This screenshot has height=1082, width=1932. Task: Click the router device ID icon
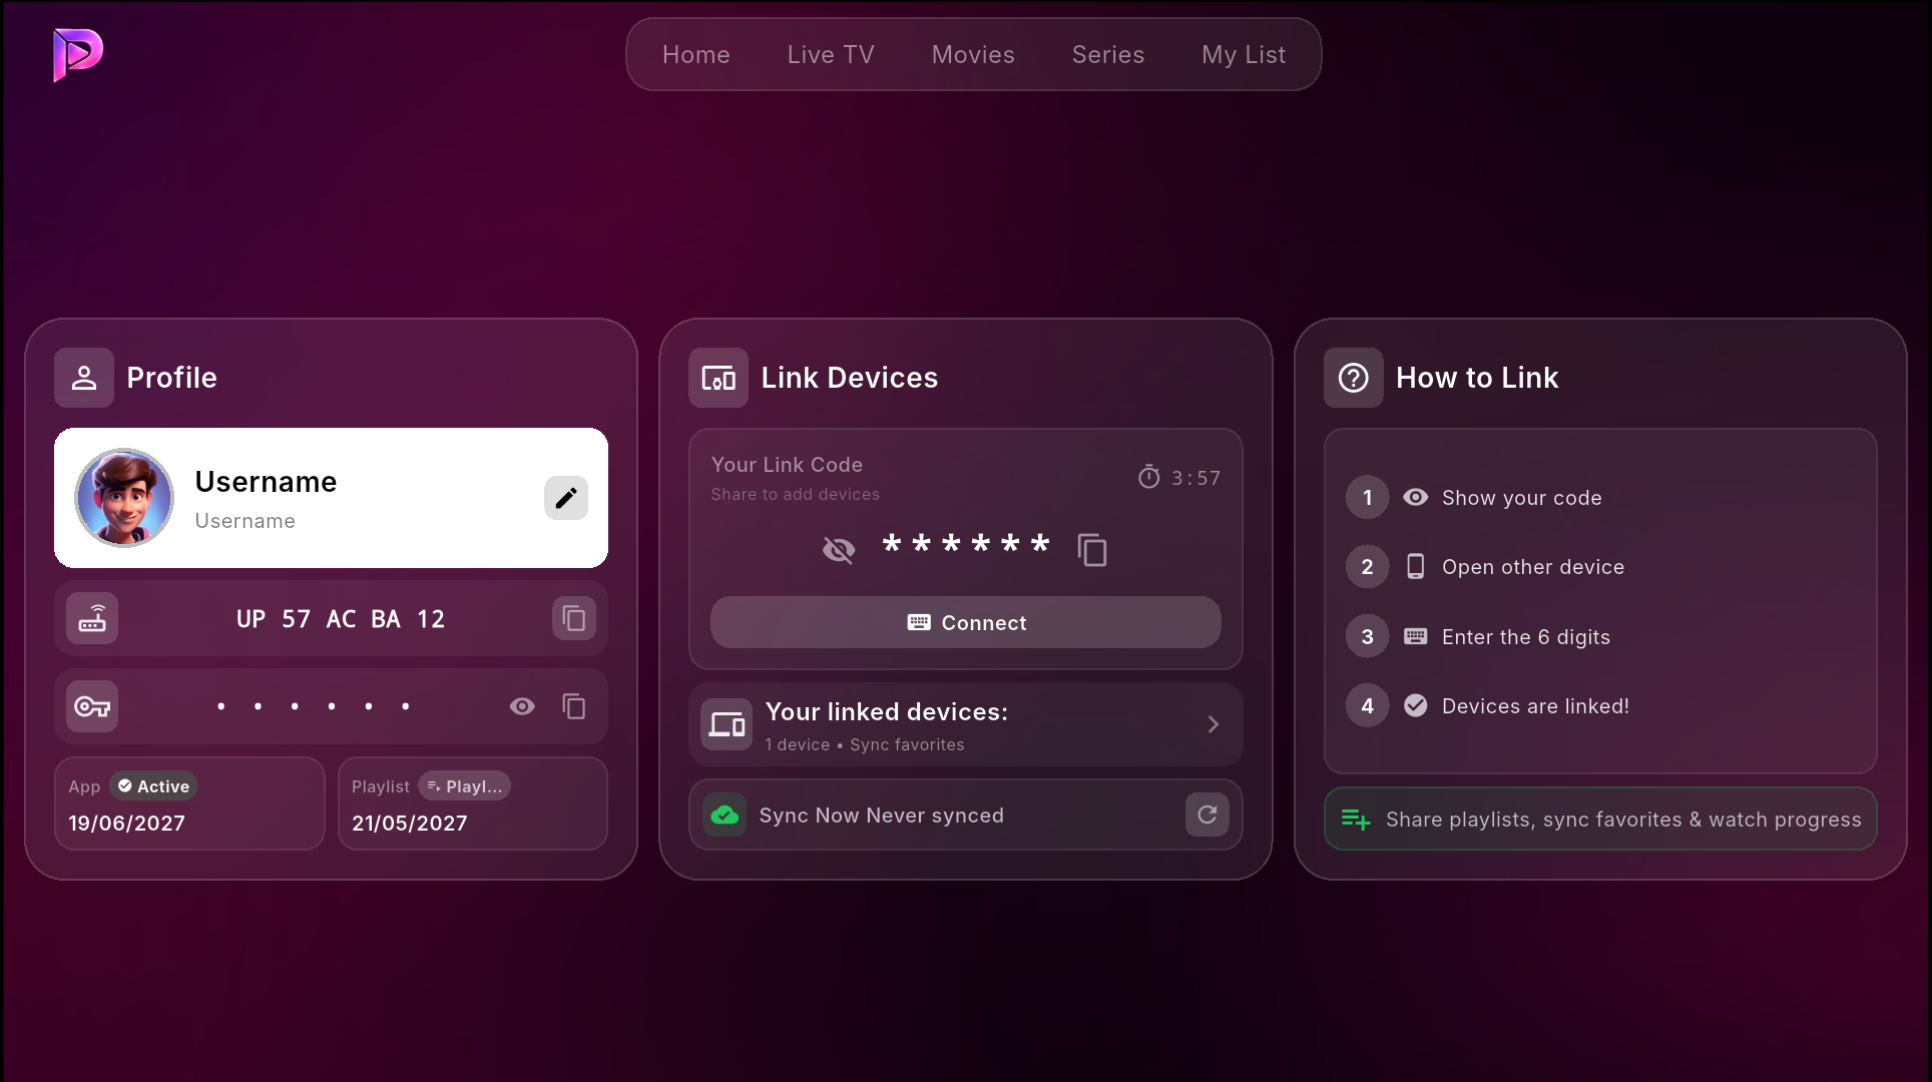click(x=92, y=619)
